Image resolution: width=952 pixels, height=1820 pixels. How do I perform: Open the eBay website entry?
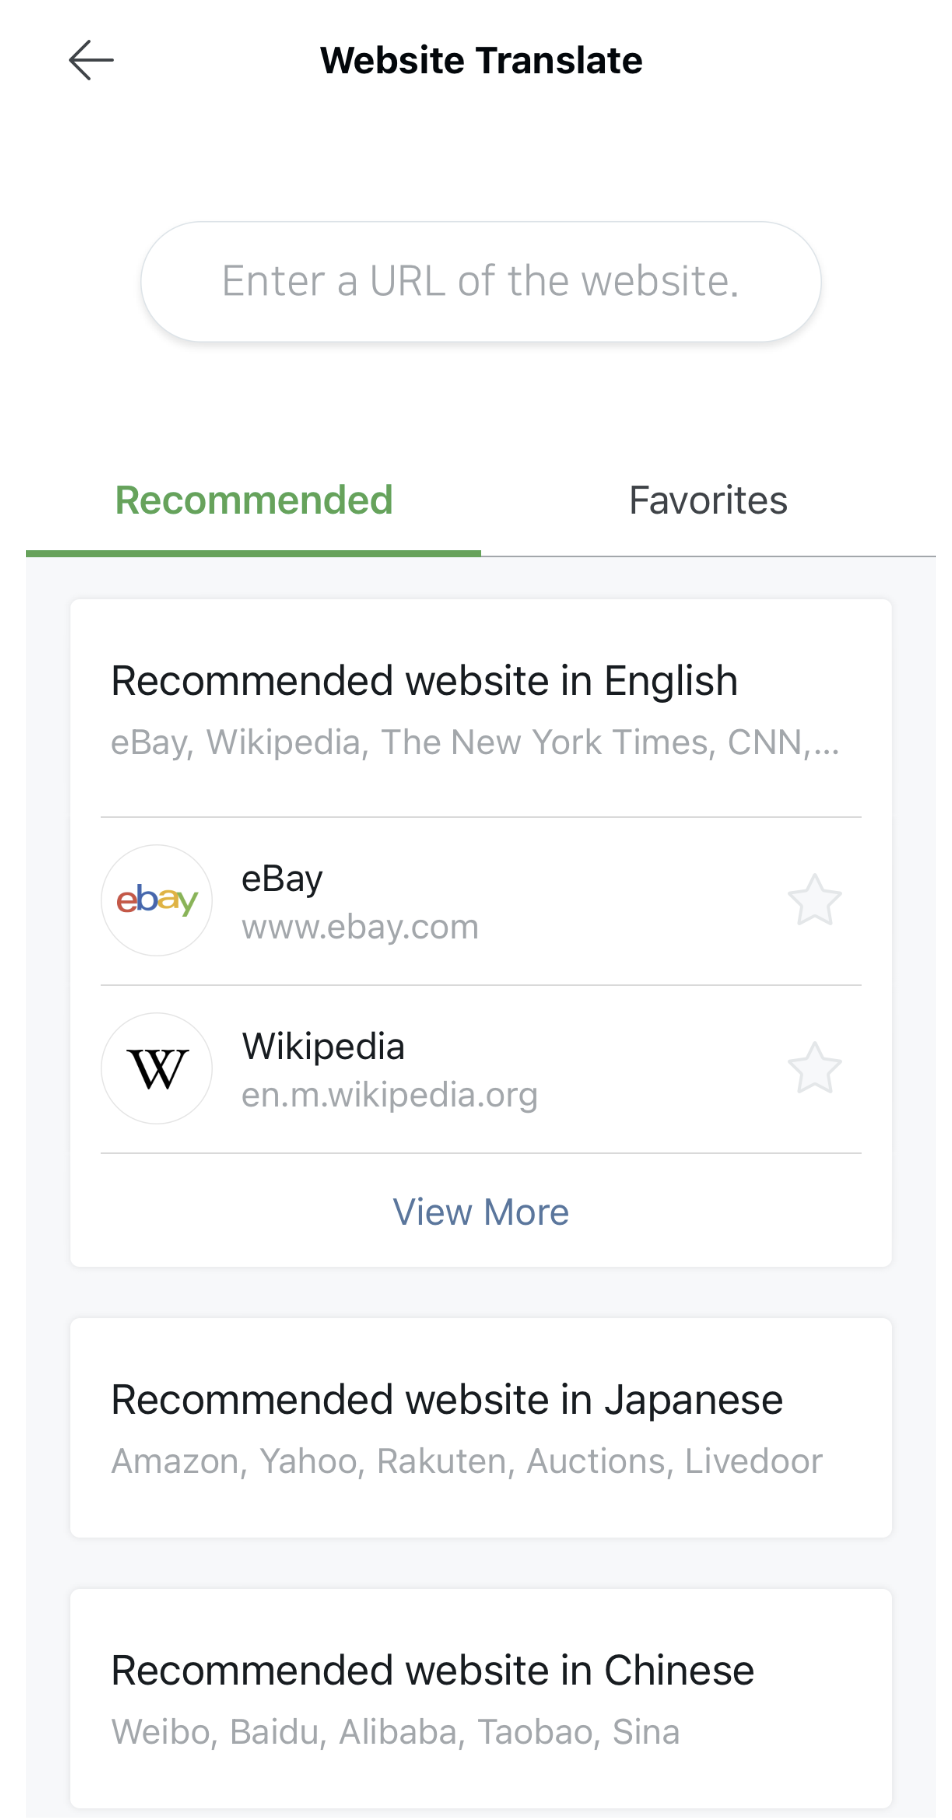[x=481, y=901]
